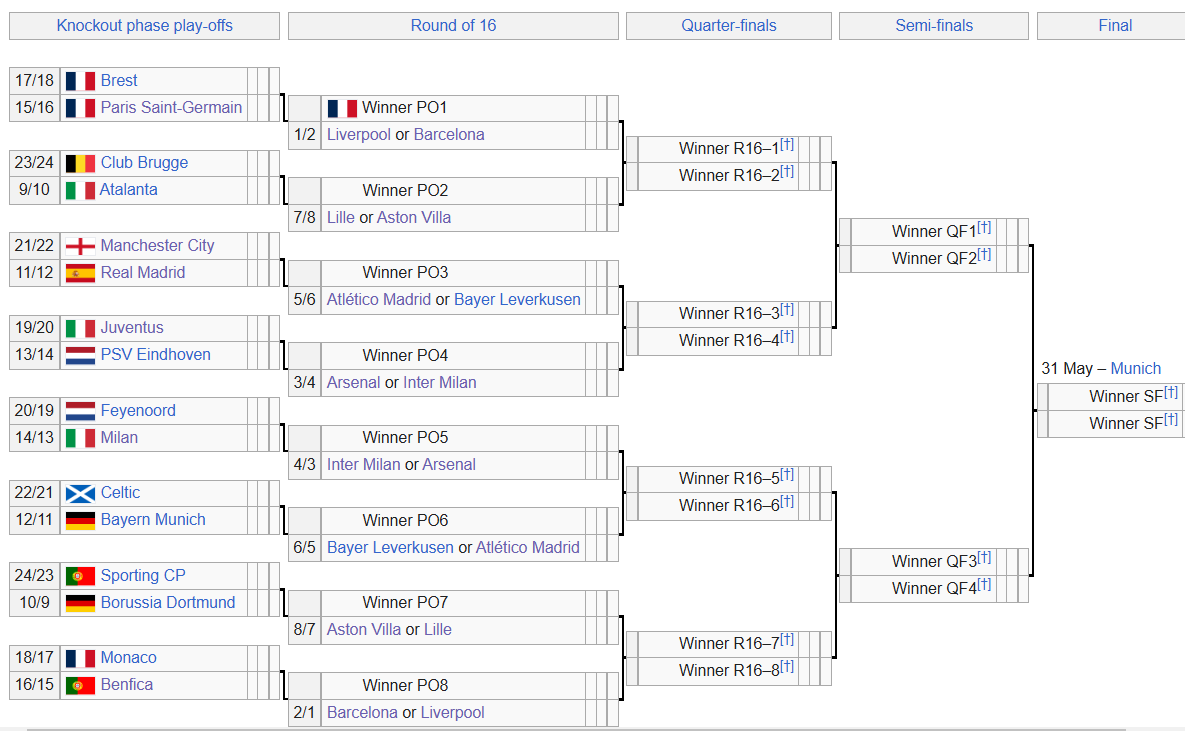Image resolution: width=1191 pixels, height=731 pixels.
Task: Open the Manchester City link
Action: point(157,245)
